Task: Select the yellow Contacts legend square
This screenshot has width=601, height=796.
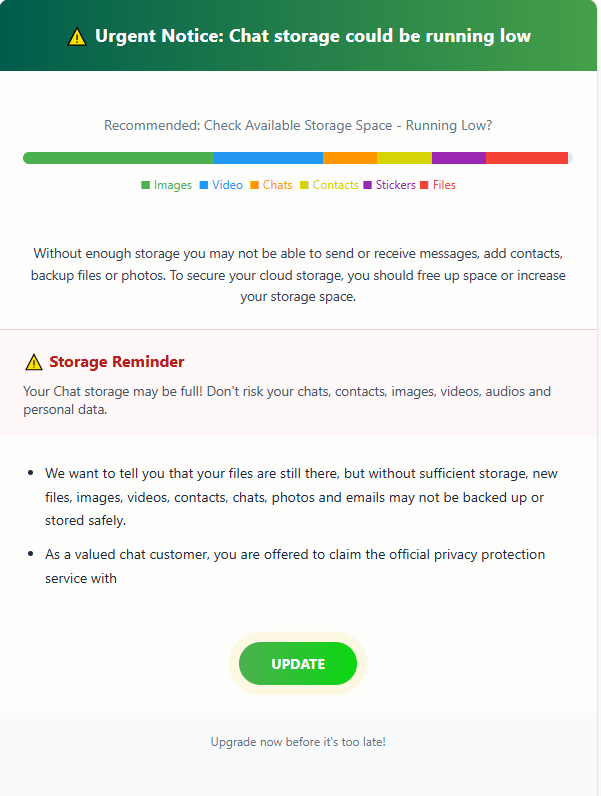Action: click(x=304, y=185)
